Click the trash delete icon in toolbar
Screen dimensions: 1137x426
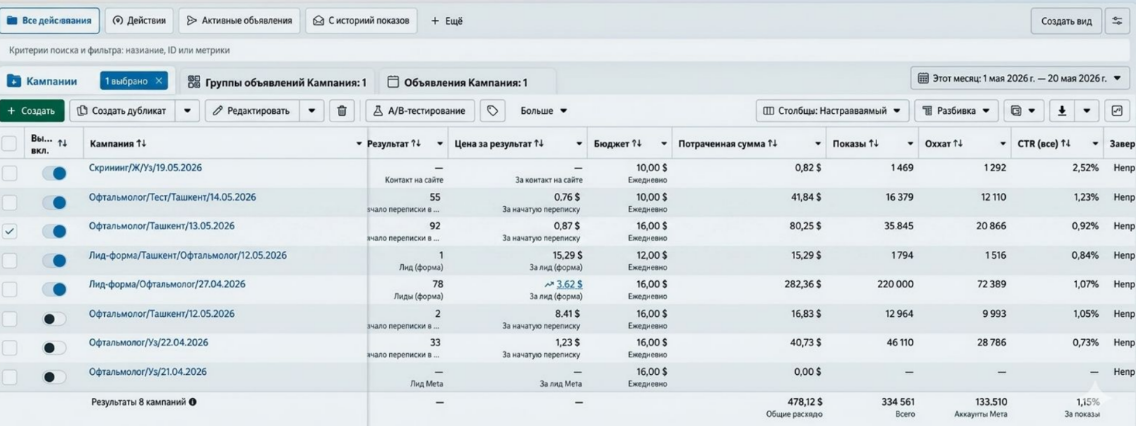[x=342, y=111]
